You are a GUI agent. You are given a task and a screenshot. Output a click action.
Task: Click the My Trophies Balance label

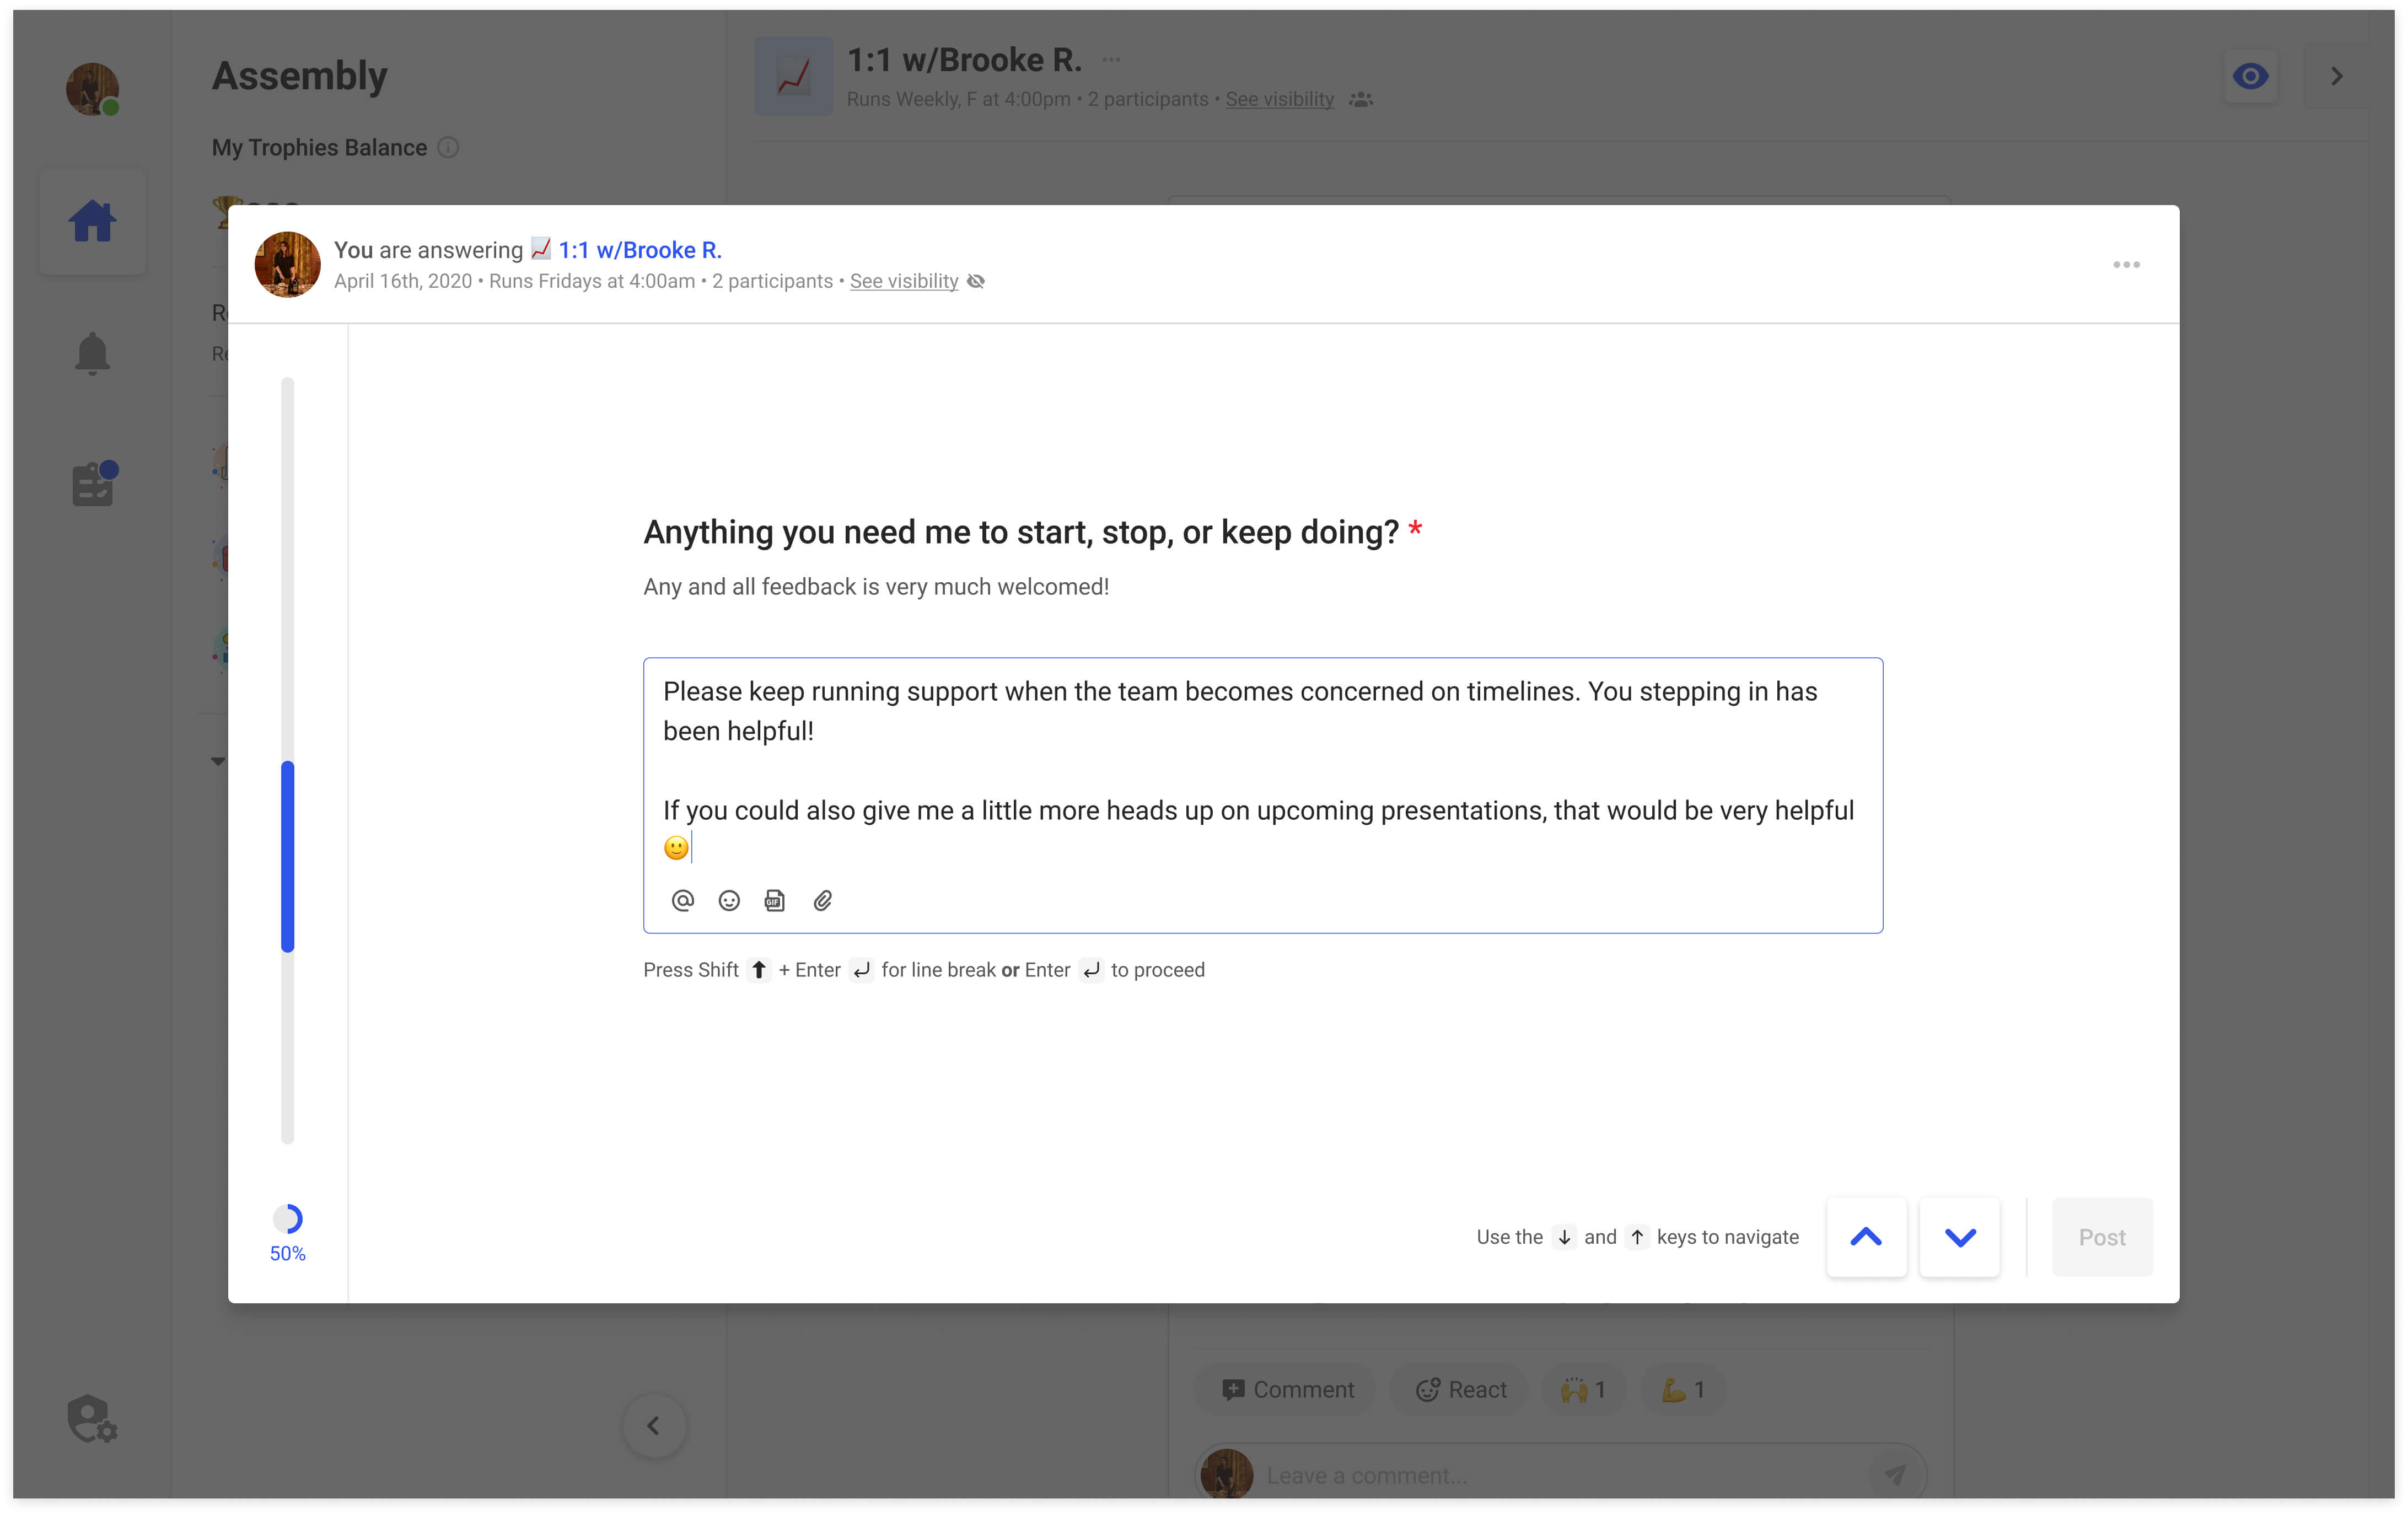[320, 148]
